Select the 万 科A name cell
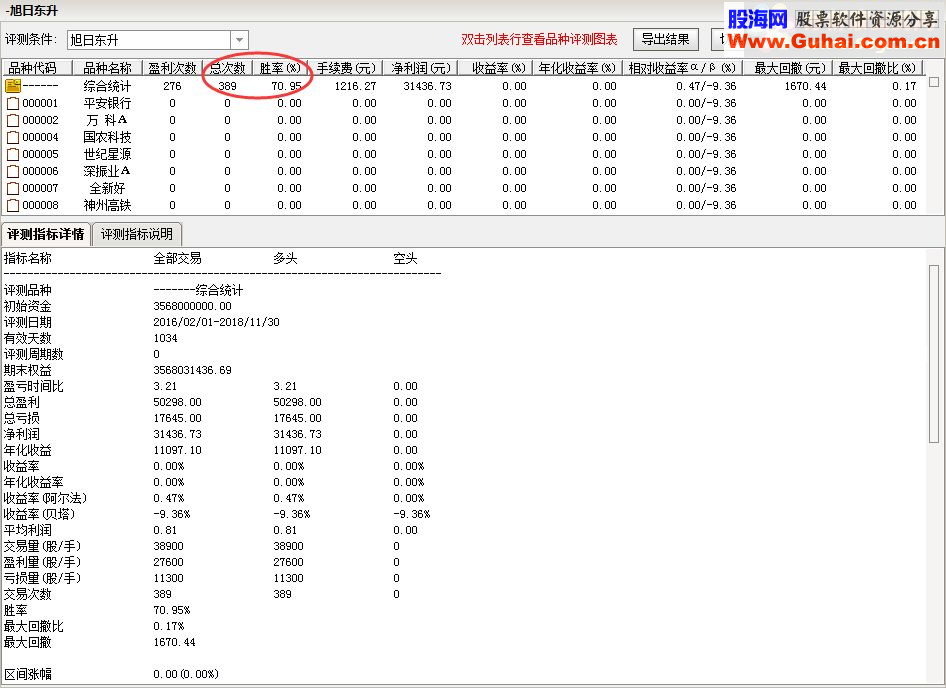Screen dimensions: 946x688 [107, 120]
